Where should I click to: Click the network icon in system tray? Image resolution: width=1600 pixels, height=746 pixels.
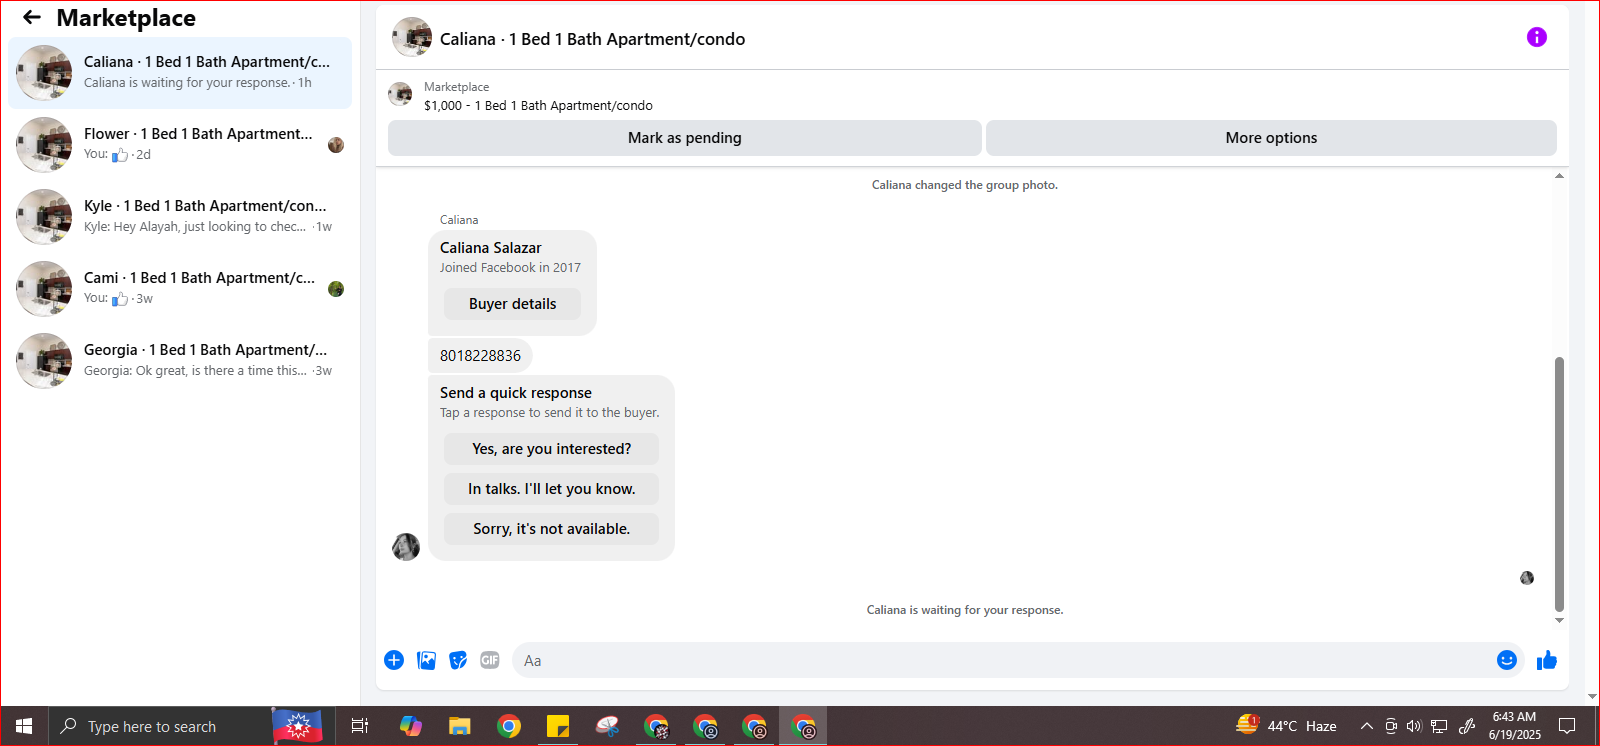point(1439,726)
